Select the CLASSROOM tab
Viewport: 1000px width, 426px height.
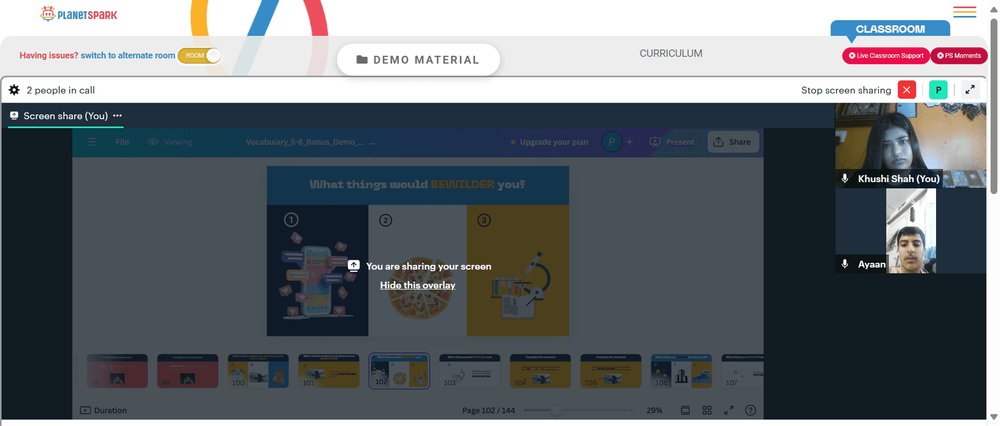(890, 29)
